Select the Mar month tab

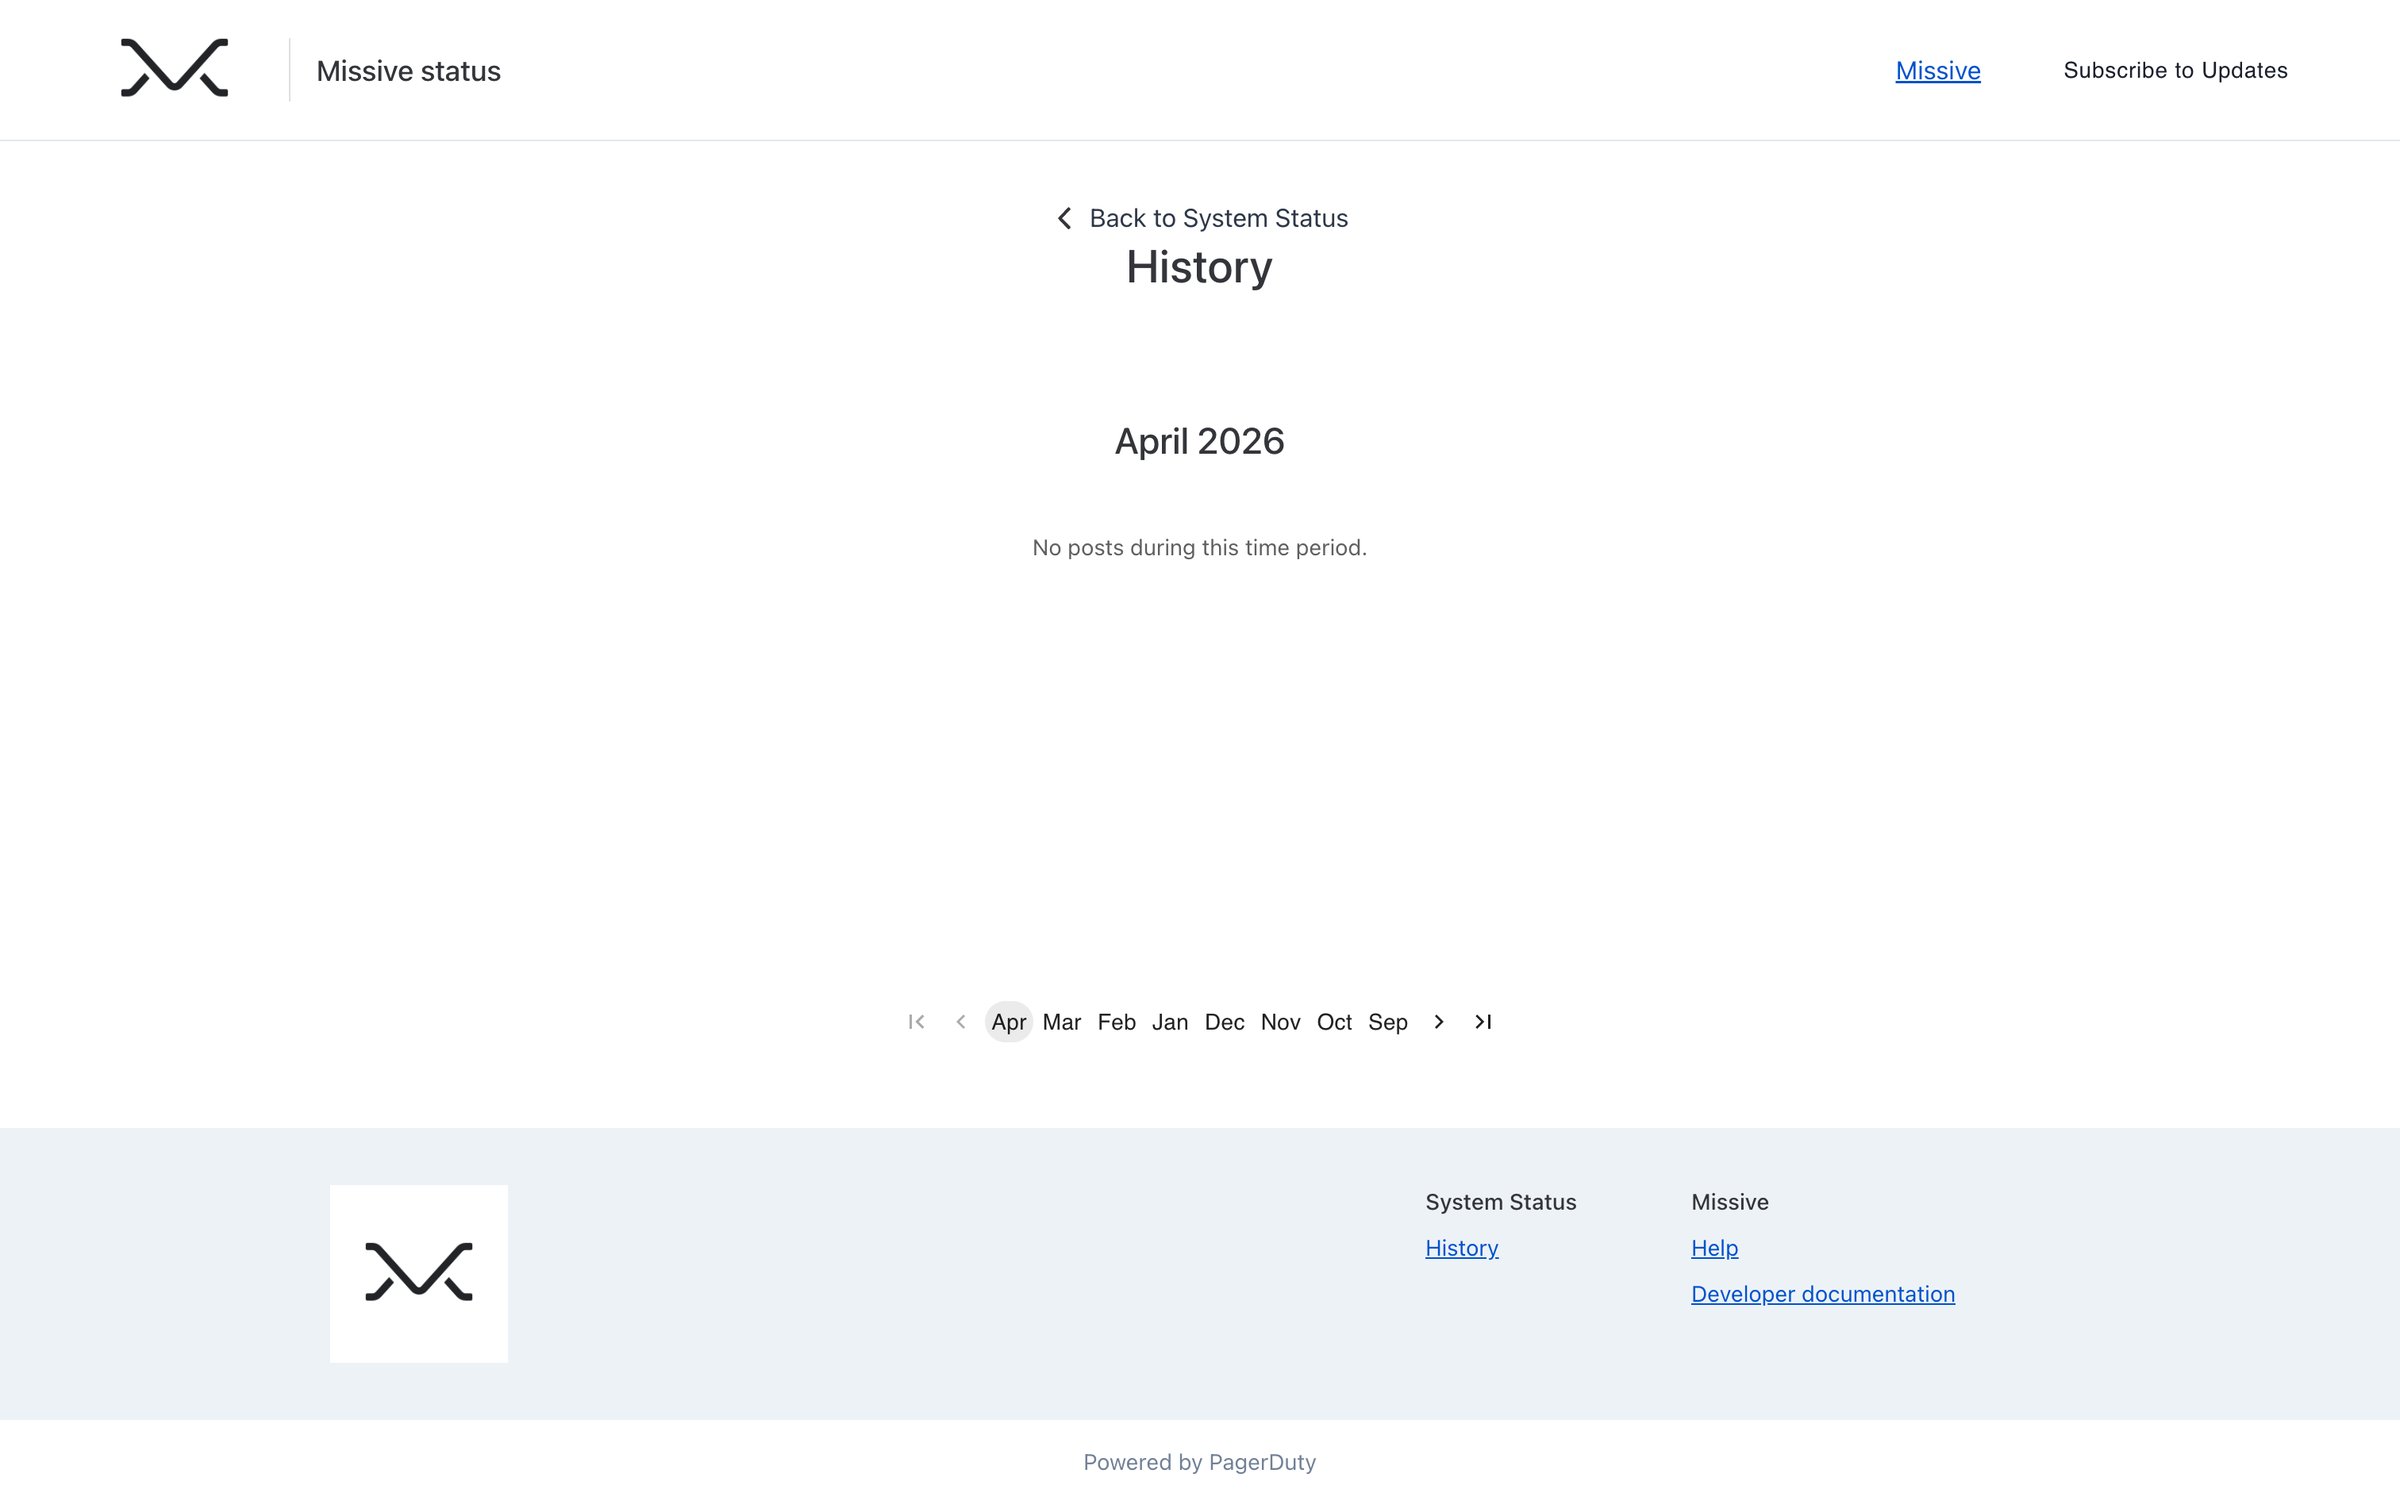tap(1062, 1022)
